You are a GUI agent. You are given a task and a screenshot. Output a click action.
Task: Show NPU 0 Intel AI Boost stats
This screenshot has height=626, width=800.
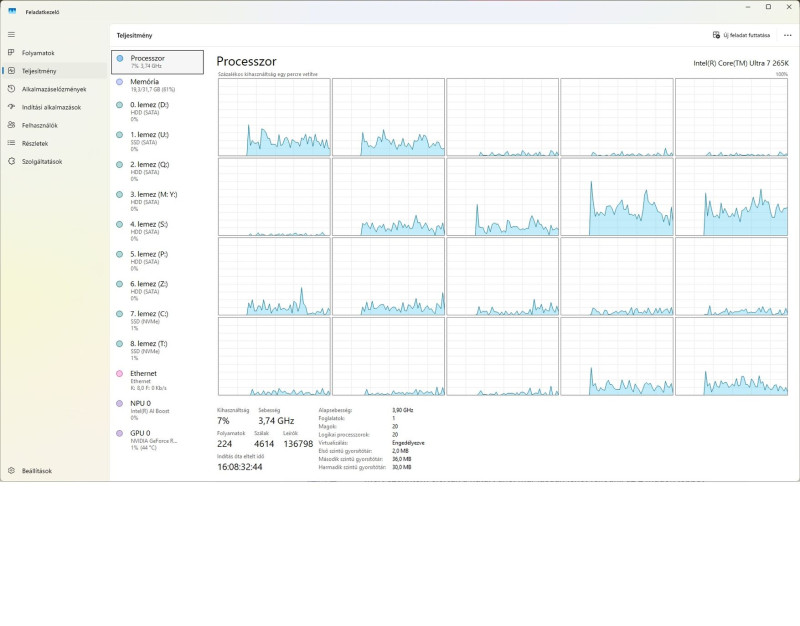[x=157, y=410]
